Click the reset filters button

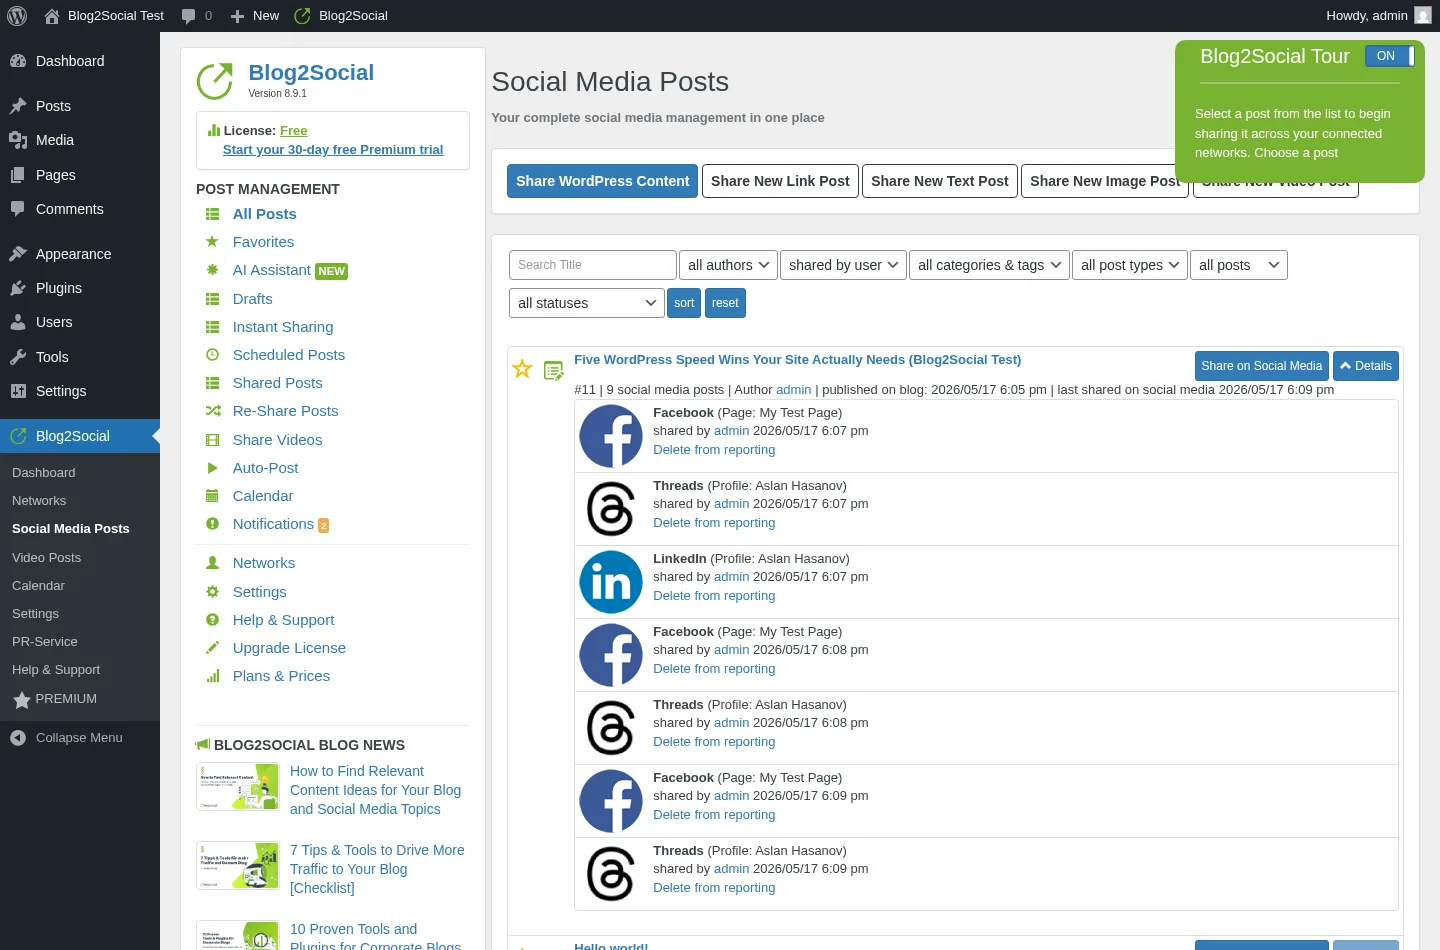pos(725,303)
